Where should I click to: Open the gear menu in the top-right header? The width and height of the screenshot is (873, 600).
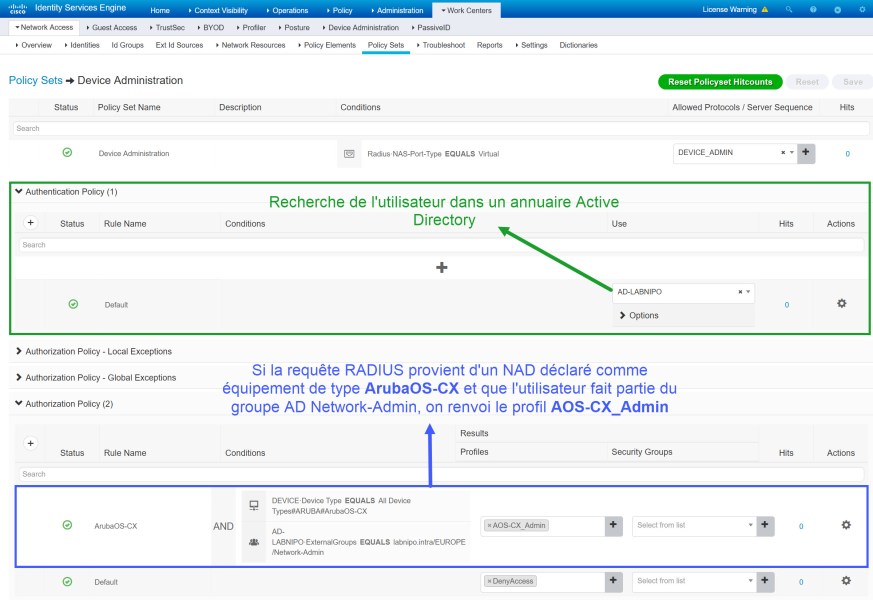(x=862, y=9)
